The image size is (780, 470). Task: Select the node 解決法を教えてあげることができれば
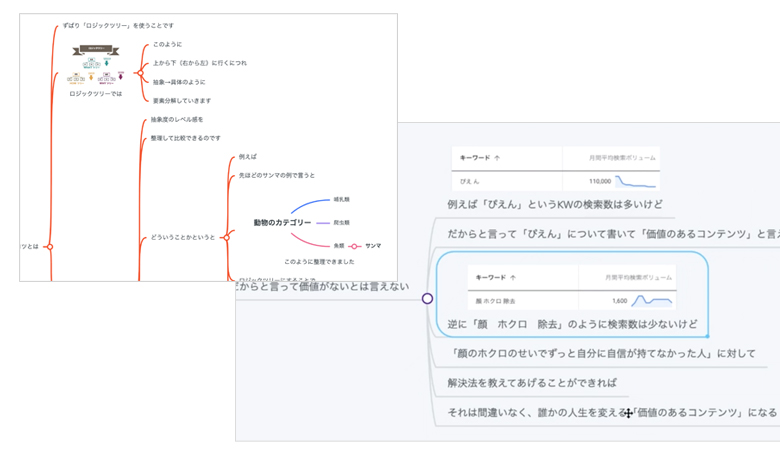tap(532, 382)
